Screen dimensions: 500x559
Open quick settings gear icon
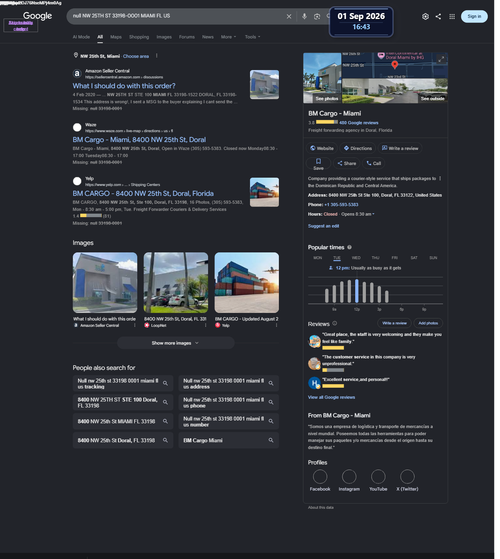click(x=425, y=16)
